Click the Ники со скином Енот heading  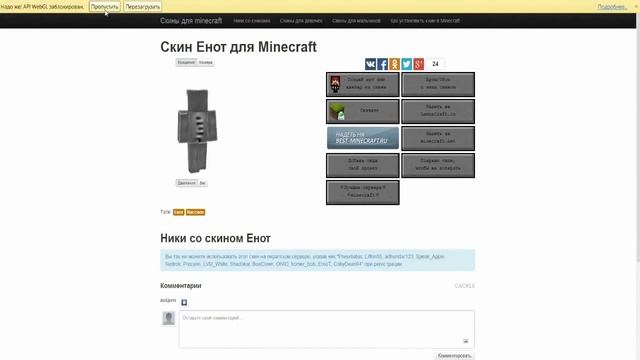tap(215, 238)
